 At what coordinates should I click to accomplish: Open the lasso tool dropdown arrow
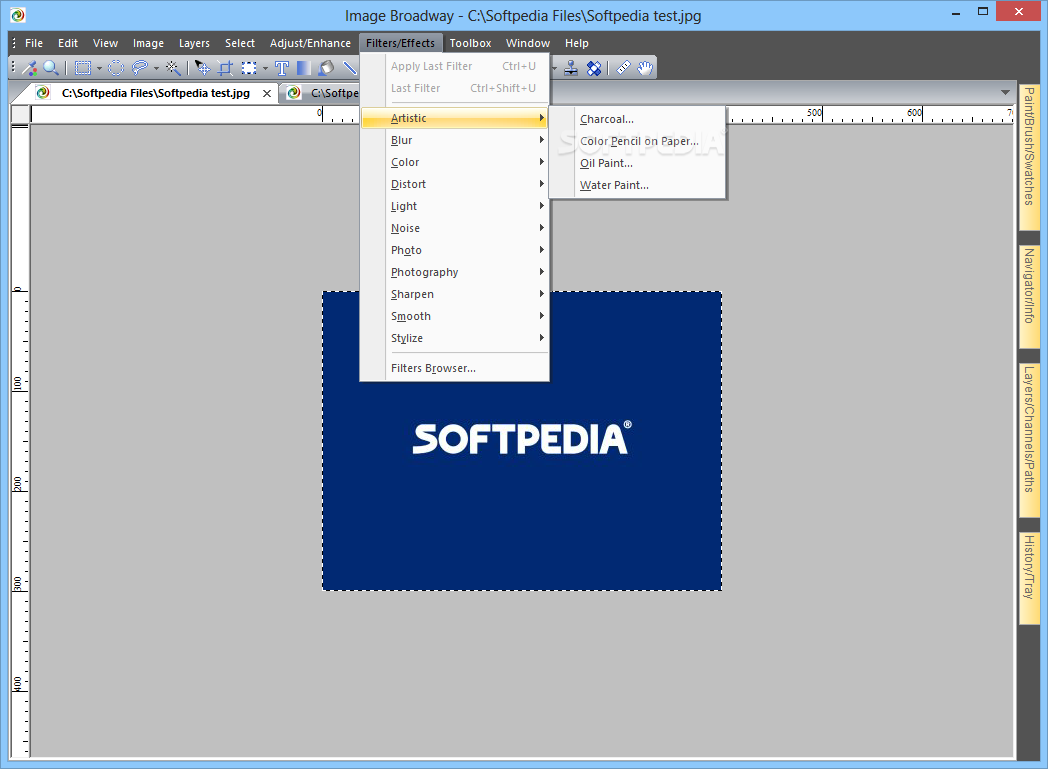click(156, 68)
